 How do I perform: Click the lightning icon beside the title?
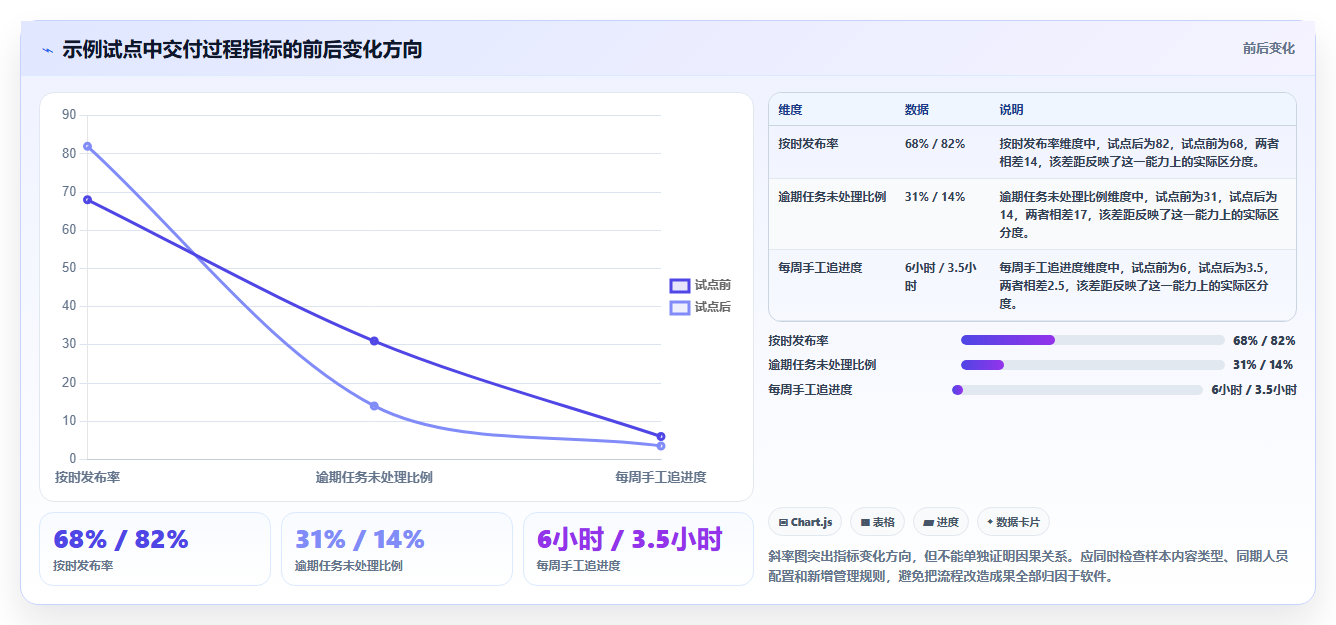coord(47,50)
